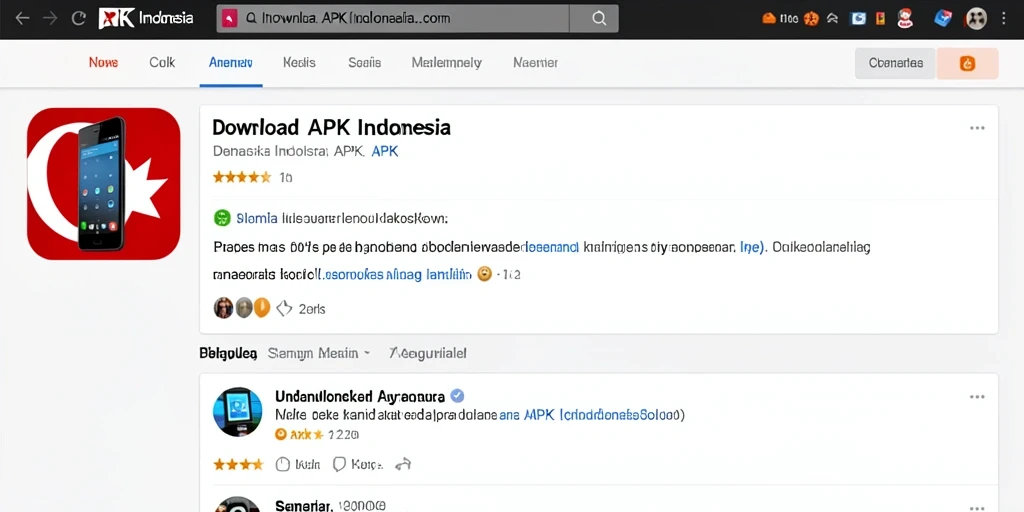The height and width of the screenshot is (512, 1024).
Task: Click the double chevron extension icon
Action: pyautogui.click(x=833, y=19)
